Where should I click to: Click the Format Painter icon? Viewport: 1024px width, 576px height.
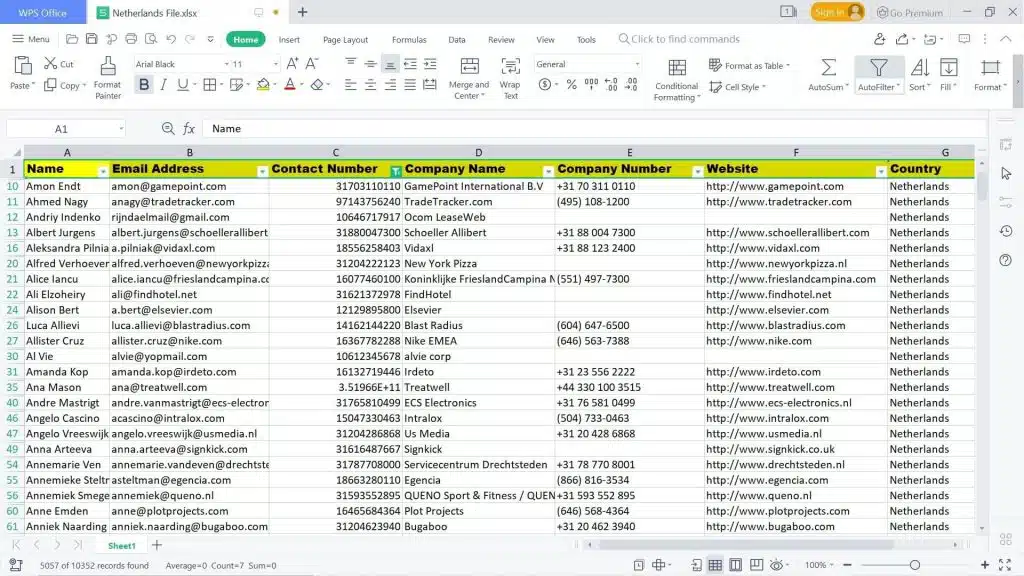(107, 67)
